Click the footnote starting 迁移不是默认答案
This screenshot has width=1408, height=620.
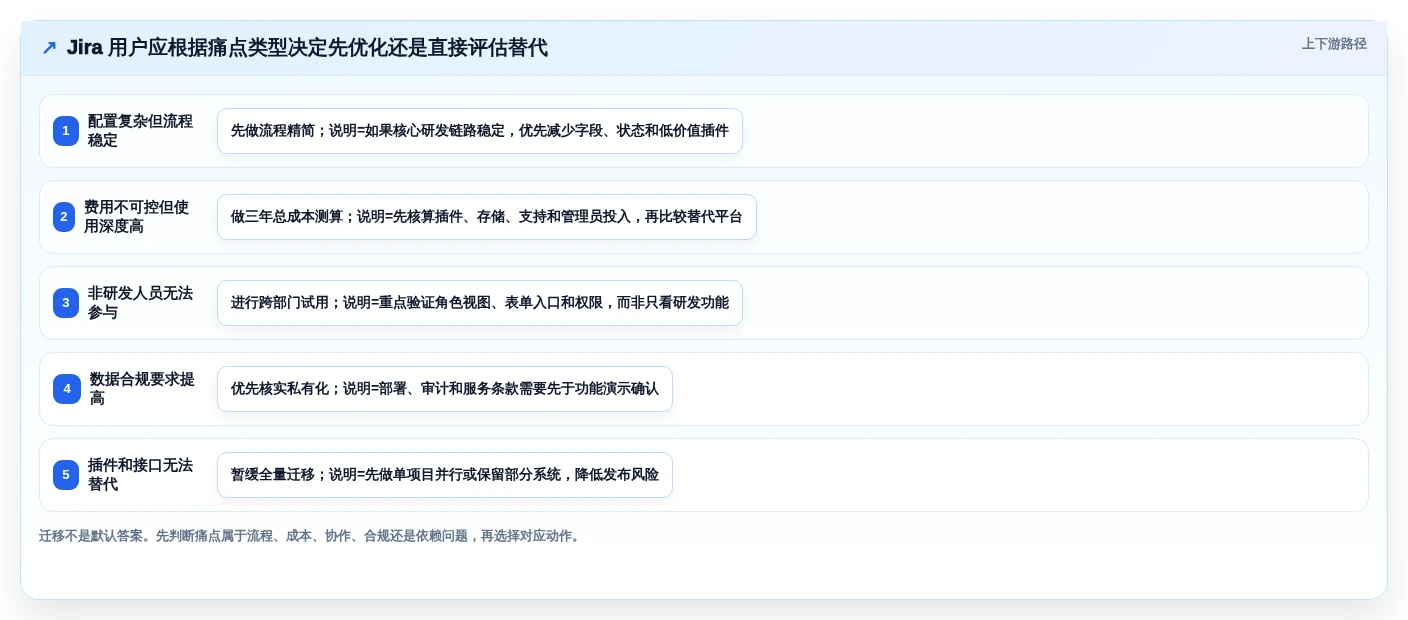(311, 536)
